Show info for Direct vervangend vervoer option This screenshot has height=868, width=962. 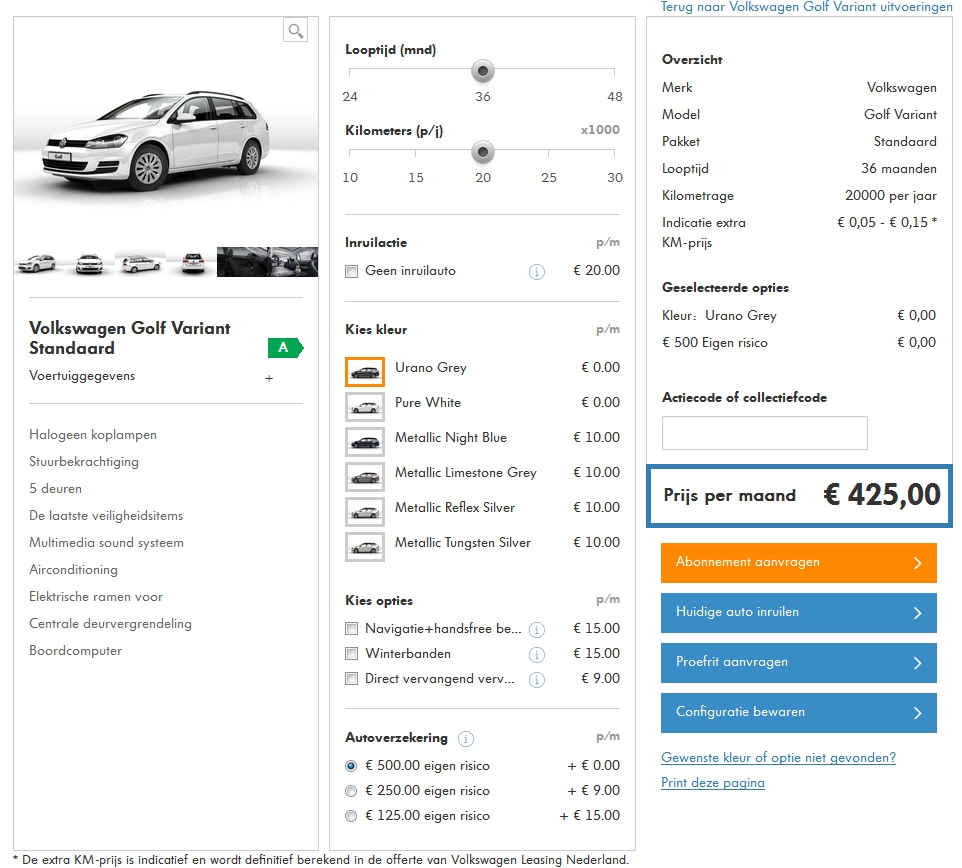click(x=536, y=680)
